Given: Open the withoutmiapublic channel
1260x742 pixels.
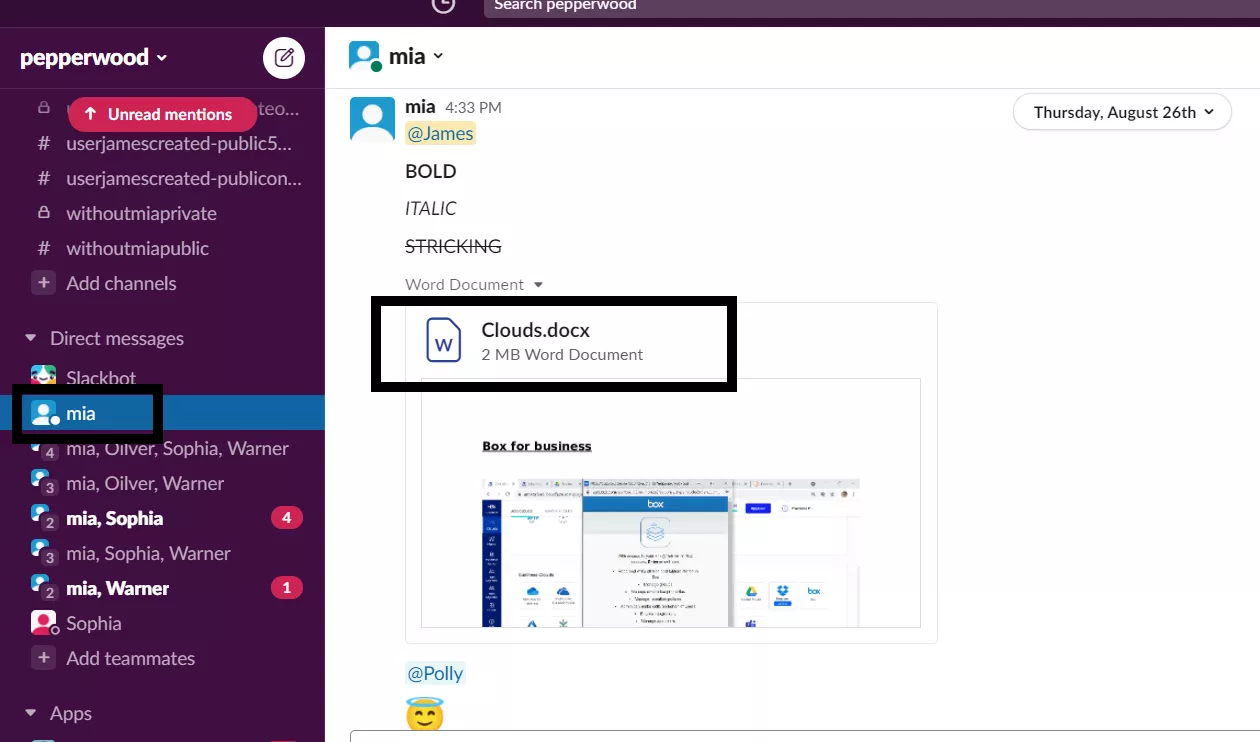Looking at the screenshot, I should [x=138, y=248].
